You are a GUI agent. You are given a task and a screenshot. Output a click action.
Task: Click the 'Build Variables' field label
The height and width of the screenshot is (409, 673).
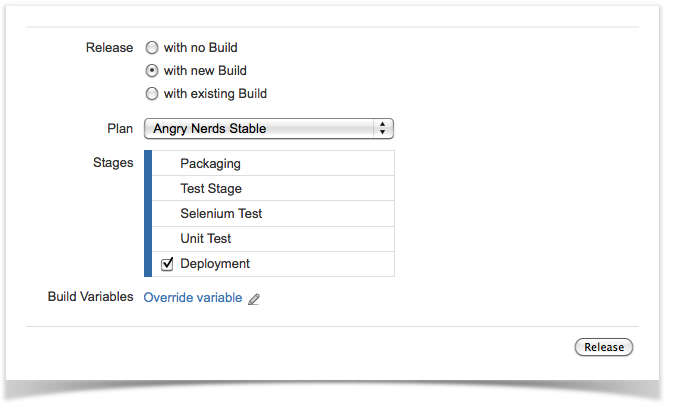[x=90, y=297]
